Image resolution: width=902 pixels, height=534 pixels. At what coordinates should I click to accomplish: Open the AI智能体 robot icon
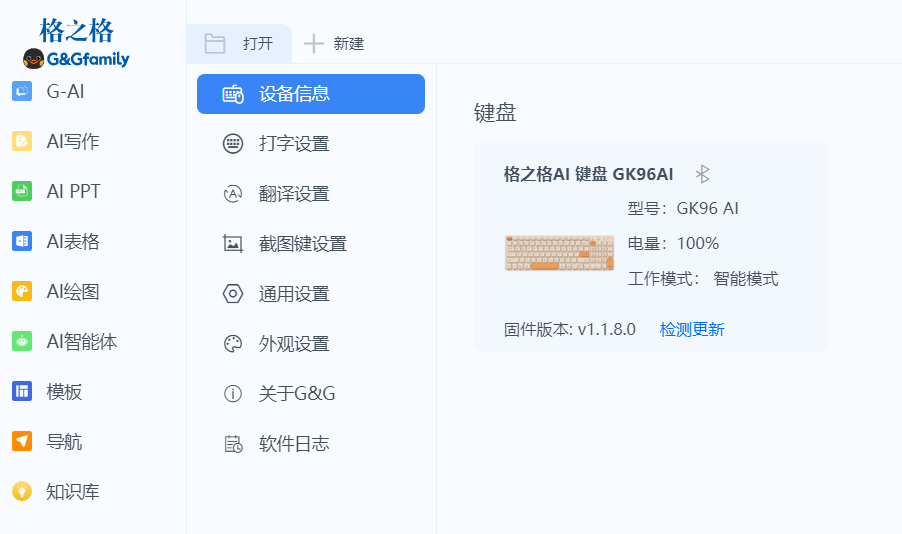pyautogui.click(x=22, y=341)
